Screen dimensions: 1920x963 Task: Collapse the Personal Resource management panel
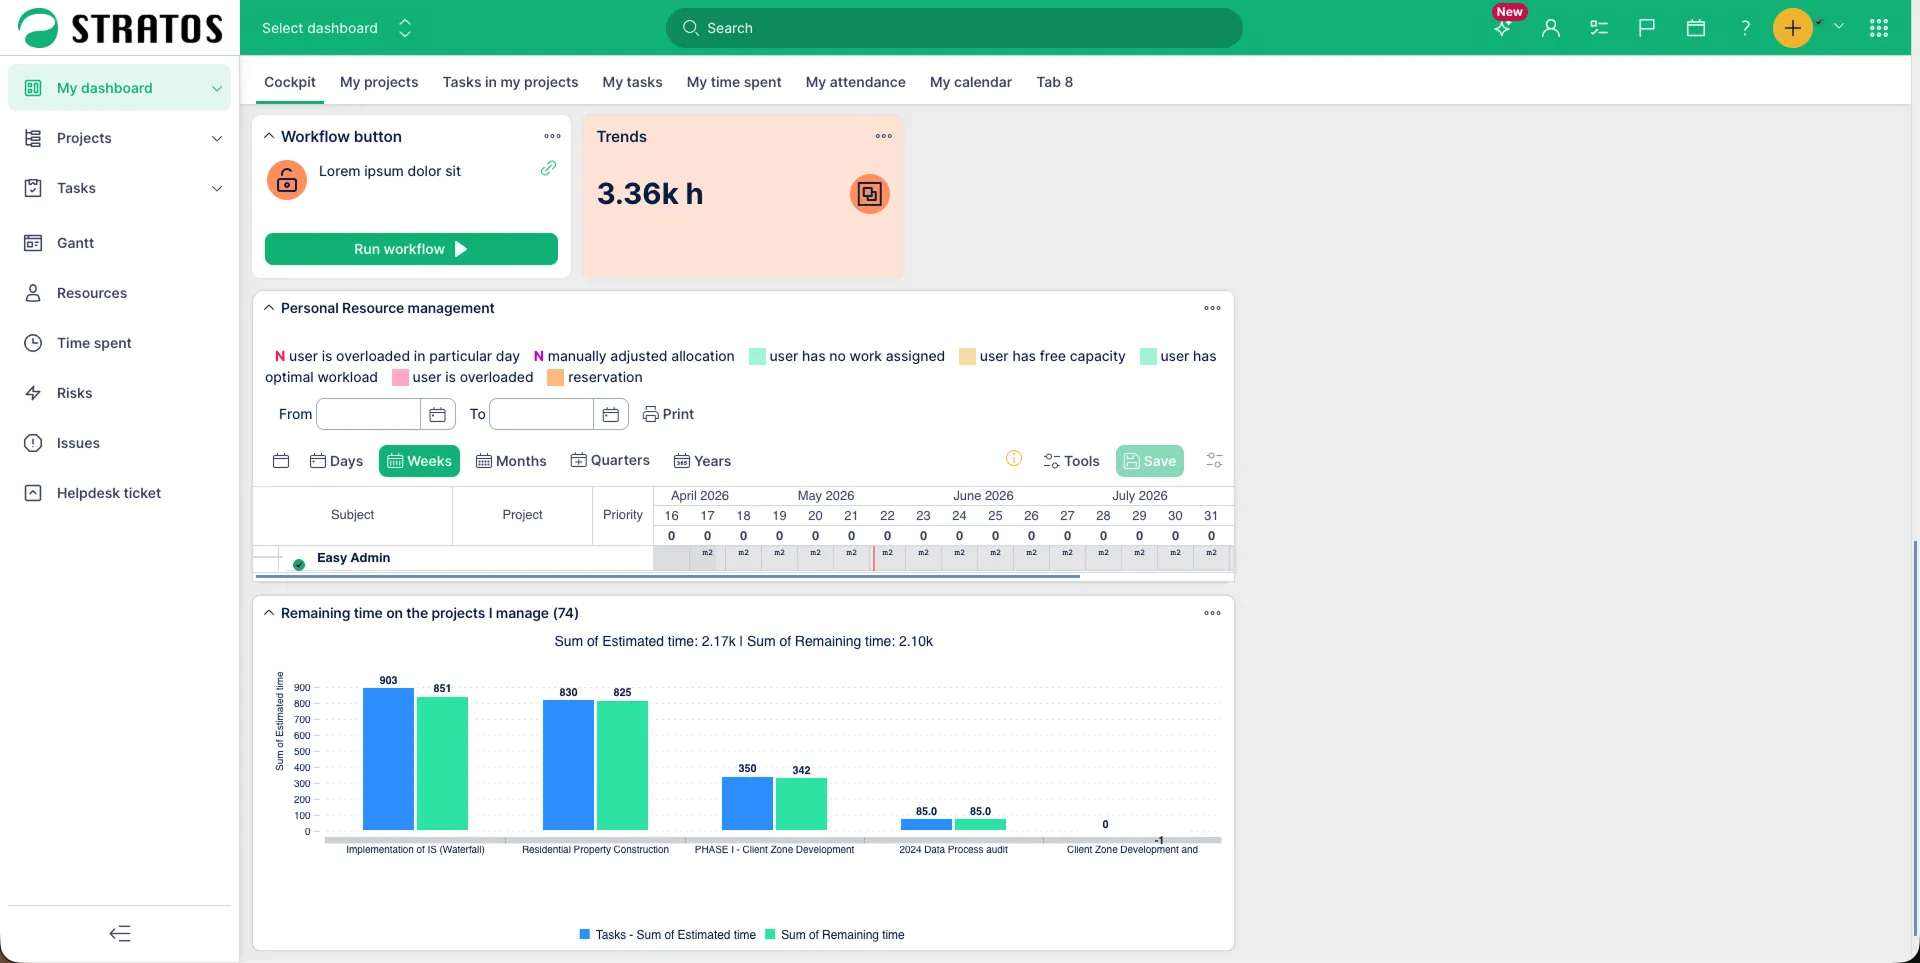(x=269, y=308)
